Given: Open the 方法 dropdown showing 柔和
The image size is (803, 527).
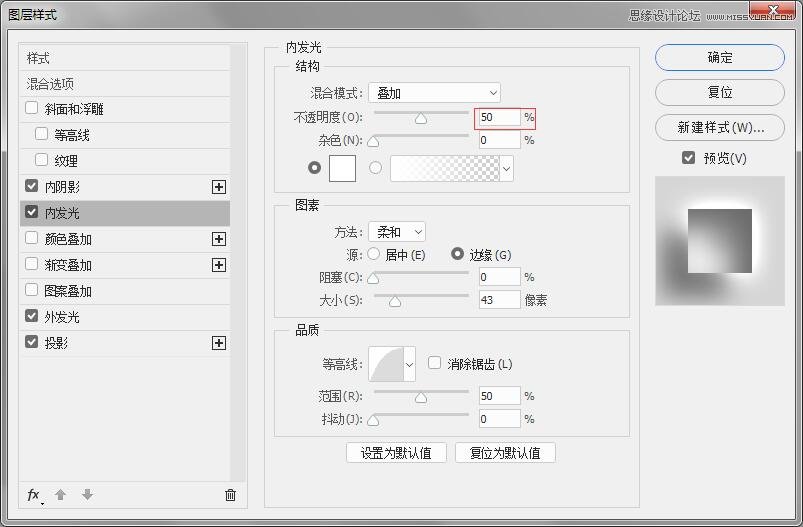Looking at the screenshot, I should pyautogui.click(x=397, y=232).
